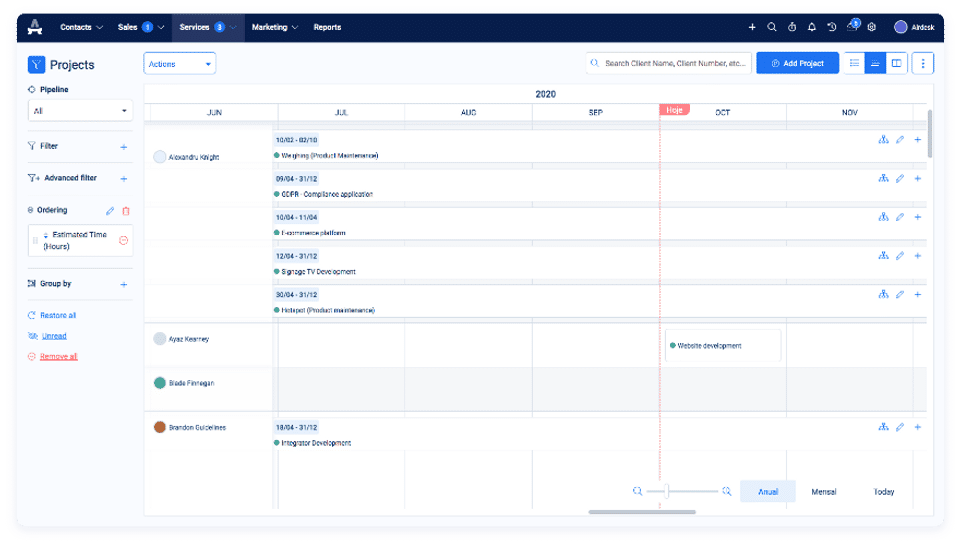Switch to the board columns view icon
Image resolution: width=960 pixels, height=545 pixels.
click(x=896, y=63)
